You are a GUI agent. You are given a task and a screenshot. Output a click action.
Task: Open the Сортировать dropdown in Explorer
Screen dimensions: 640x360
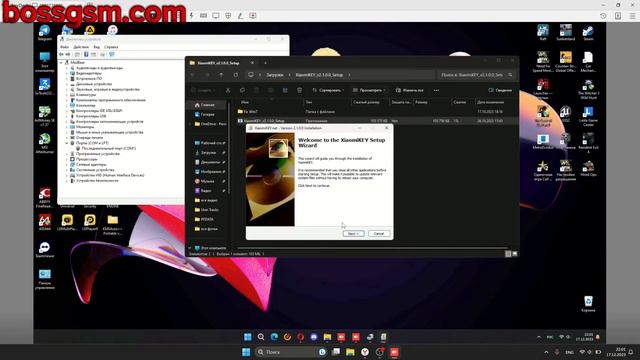click(328, 90)
